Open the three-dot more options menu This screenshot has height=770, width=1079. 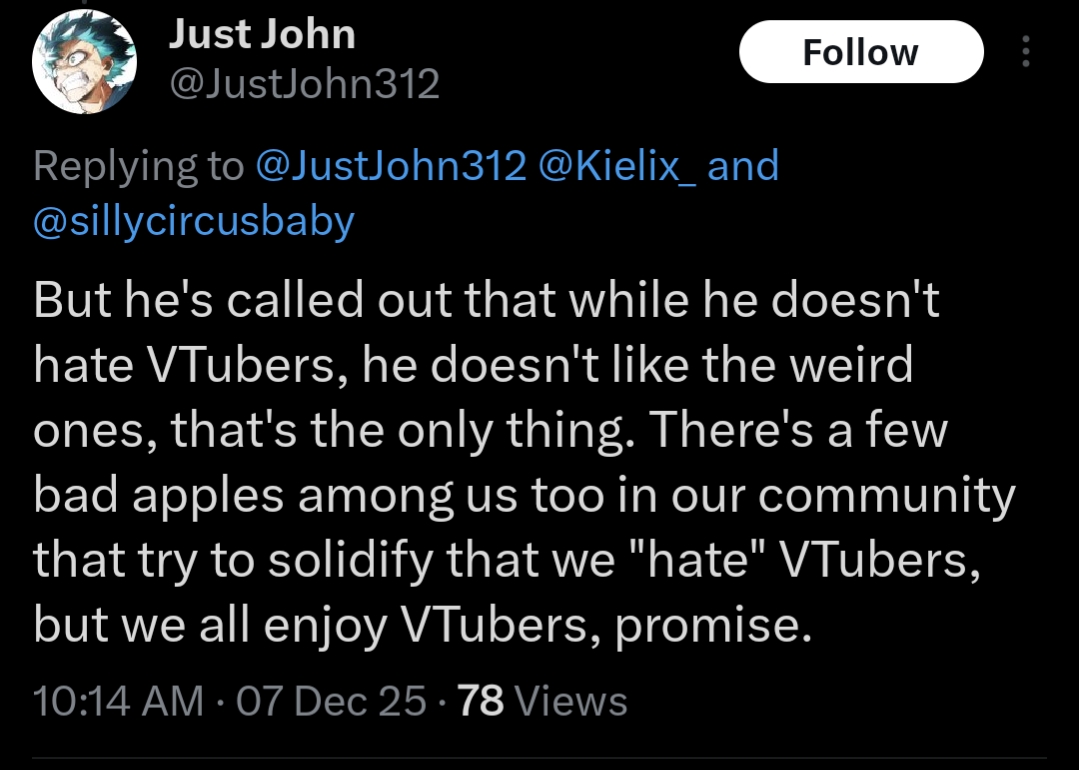pyautogui.click(x=1024, y=52)
